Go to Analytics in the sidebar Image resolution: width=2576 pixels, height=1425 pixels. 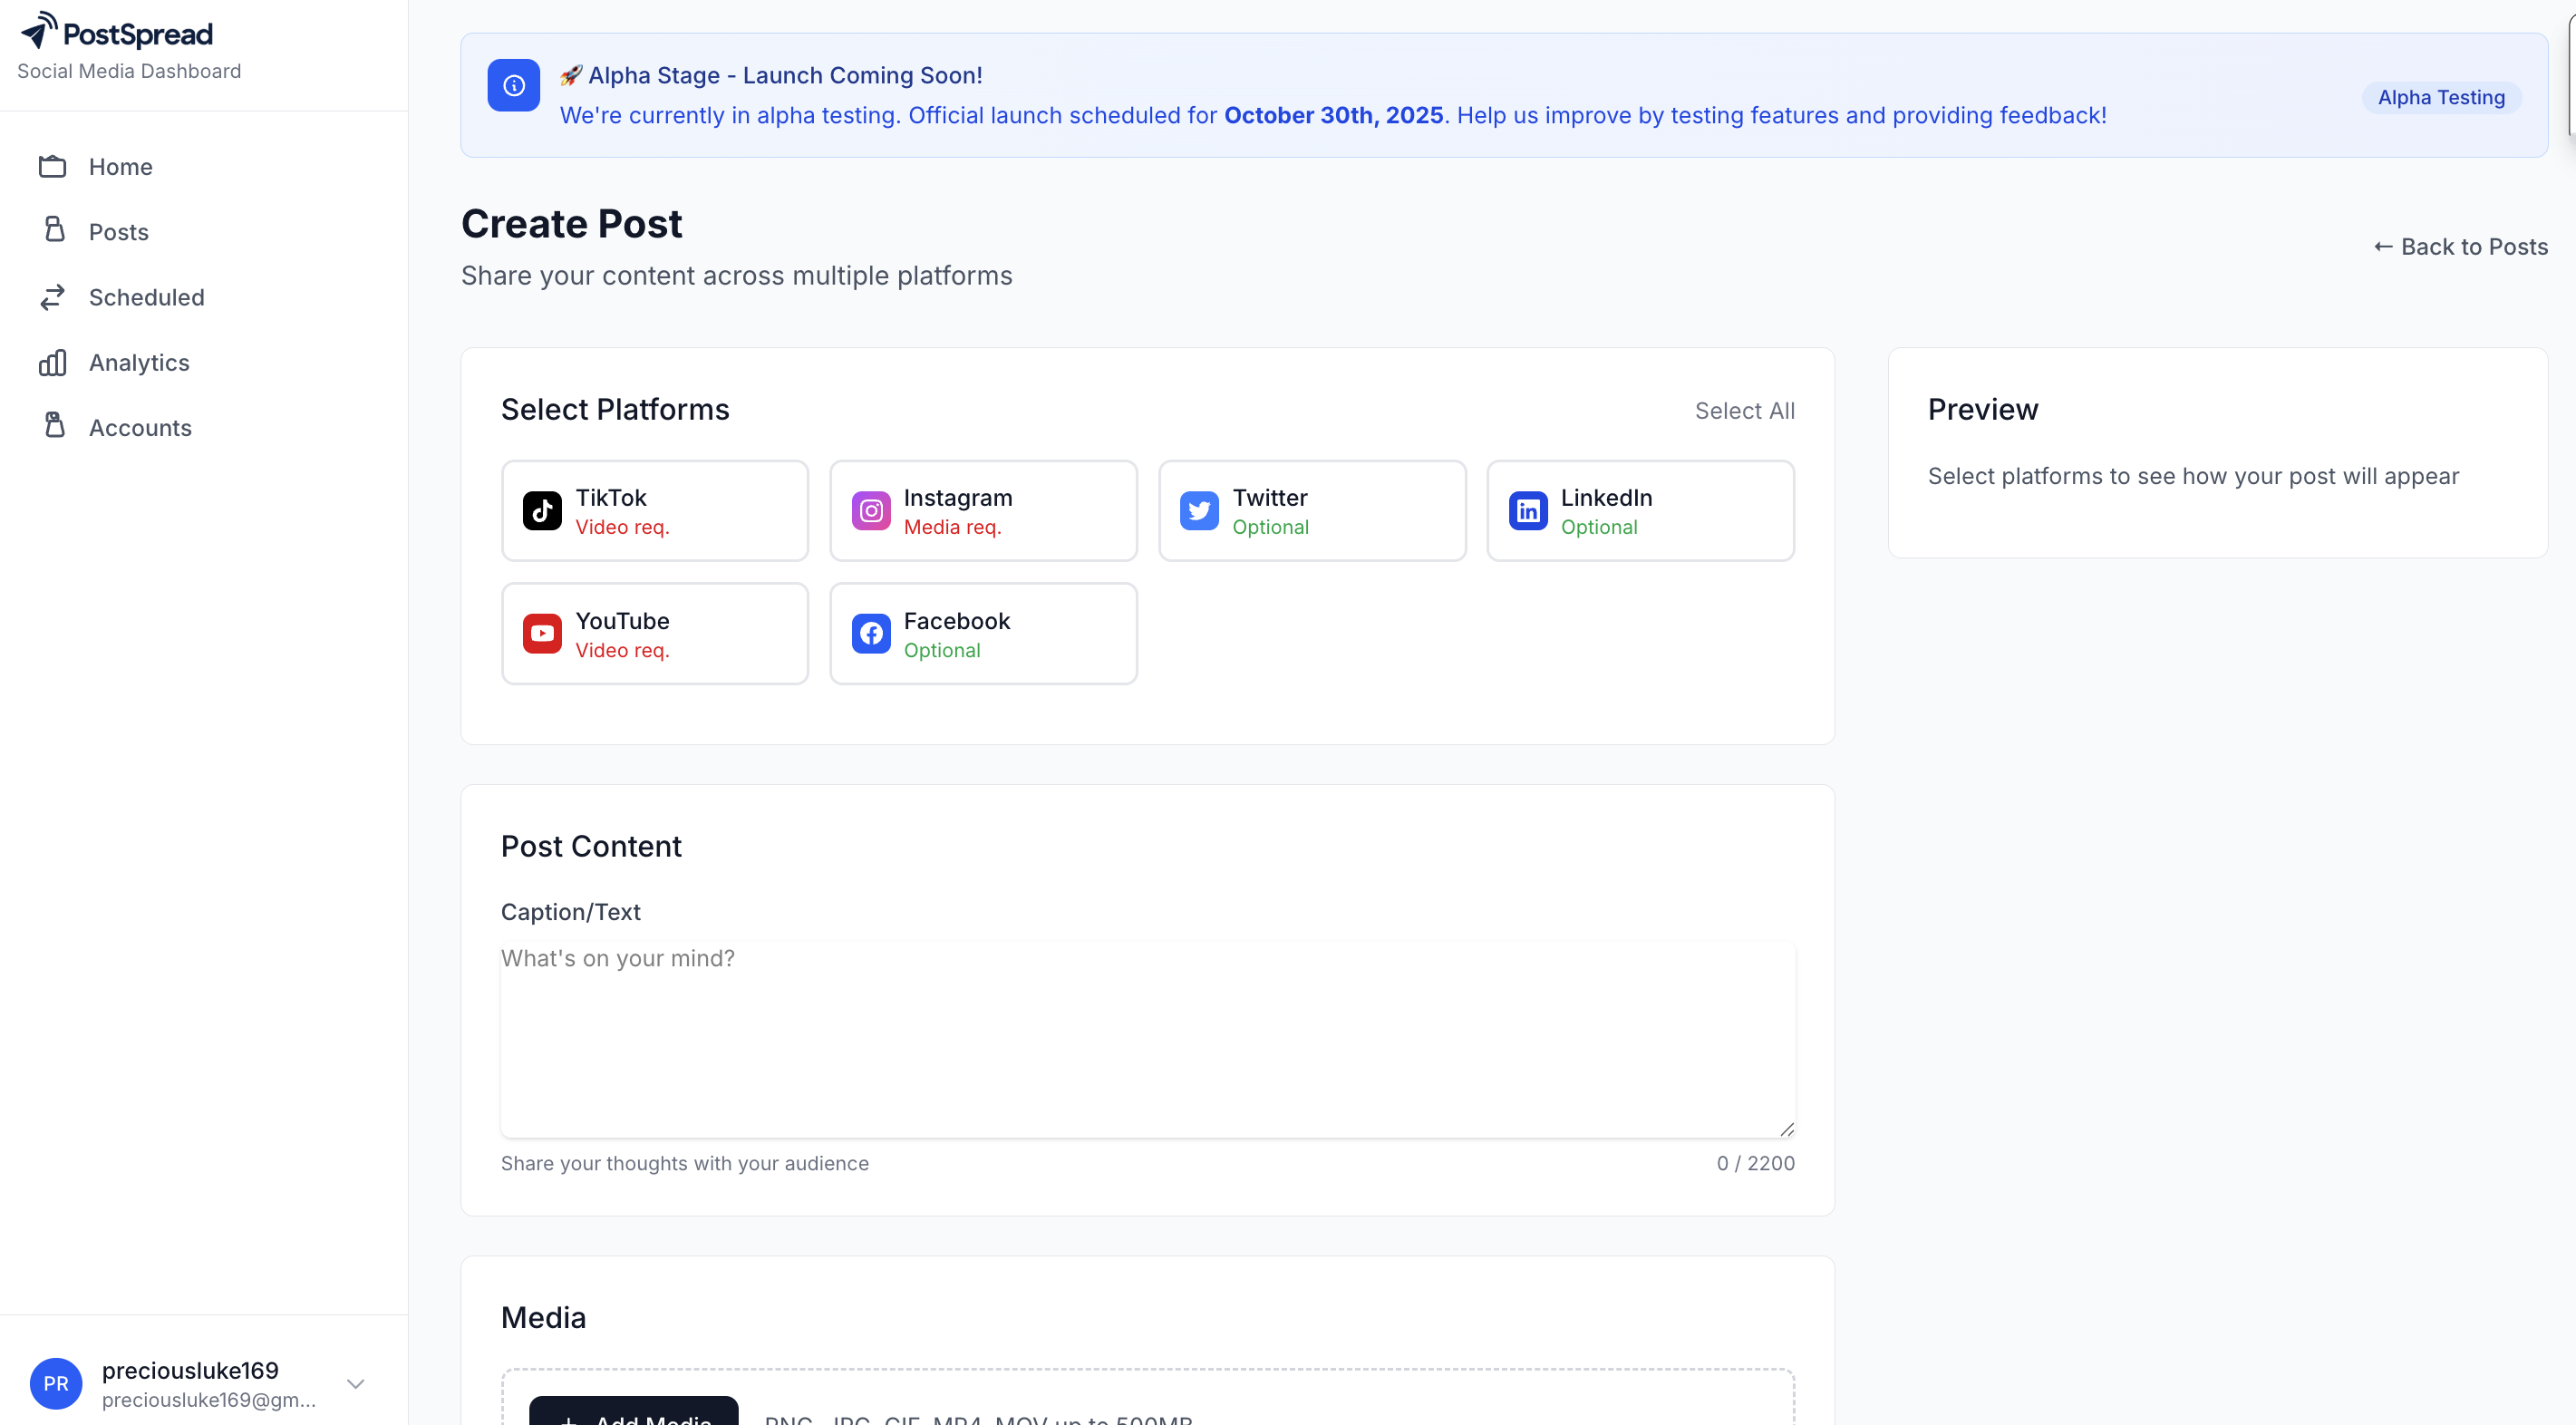pyautogui.click(x=139, y=362)
